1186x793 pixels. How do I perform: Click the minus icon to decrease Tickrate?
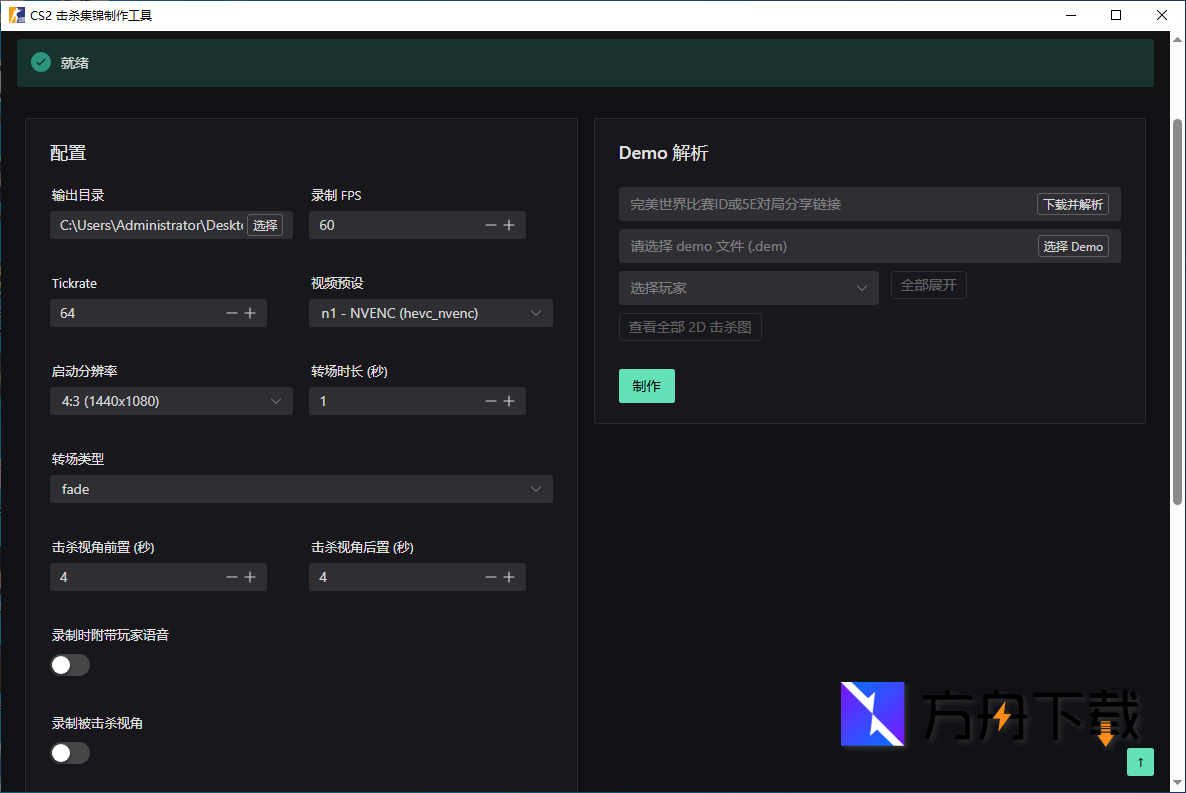tap(231, 312)
